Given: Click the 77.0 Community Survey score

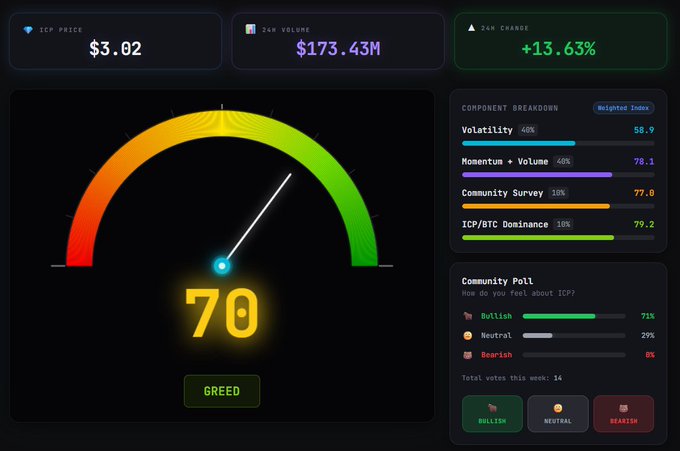Looking at the screenshot, I should point(644,193).
